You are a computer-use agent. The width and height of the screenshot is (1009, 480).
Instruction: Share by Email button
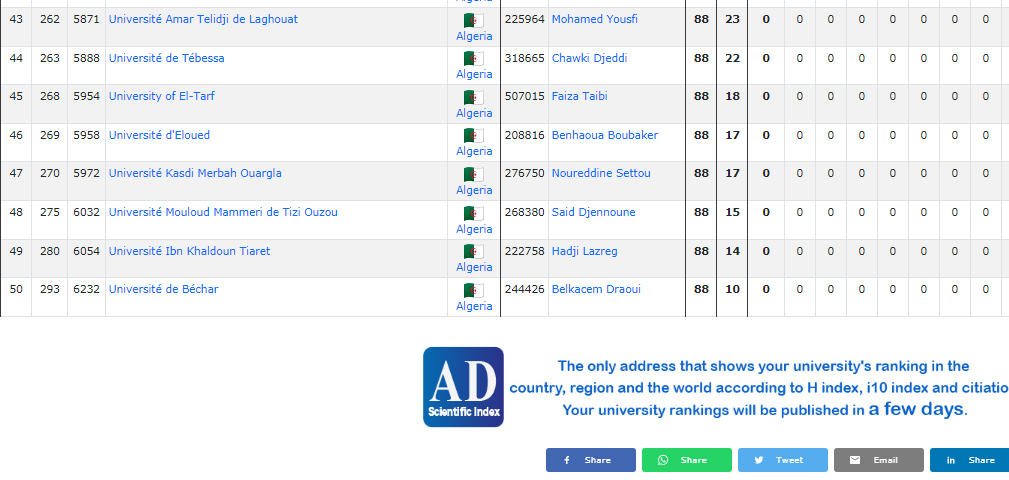coord(878,460)
